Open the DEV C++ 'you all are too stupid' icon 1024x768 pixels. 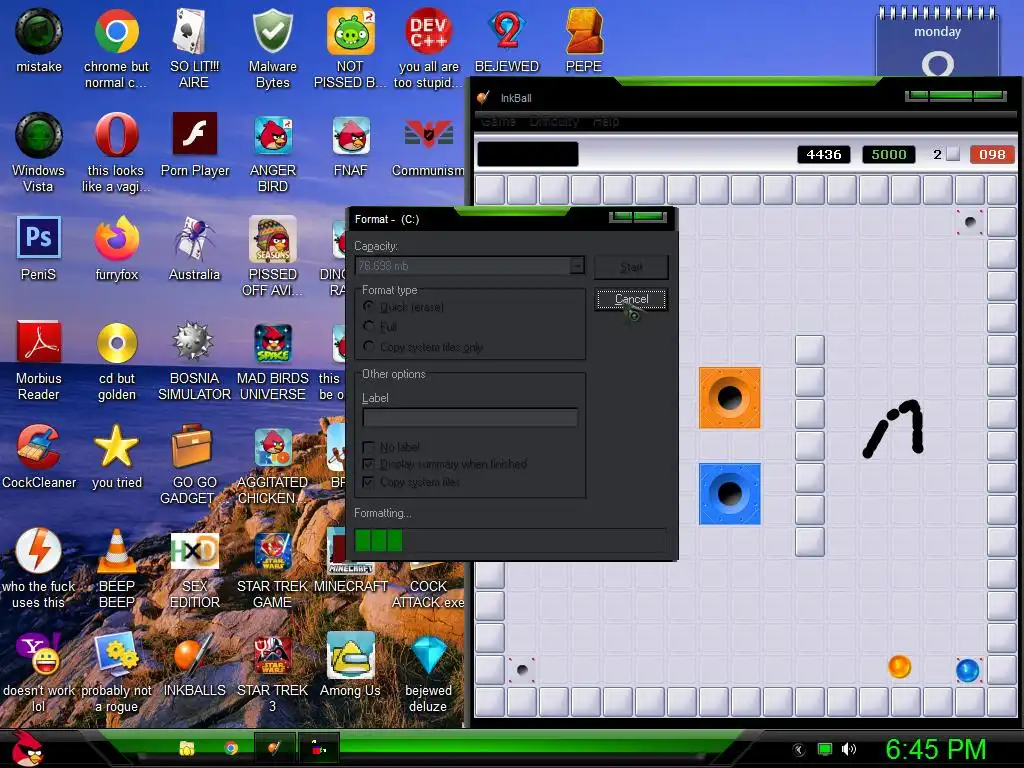point(428,48)
